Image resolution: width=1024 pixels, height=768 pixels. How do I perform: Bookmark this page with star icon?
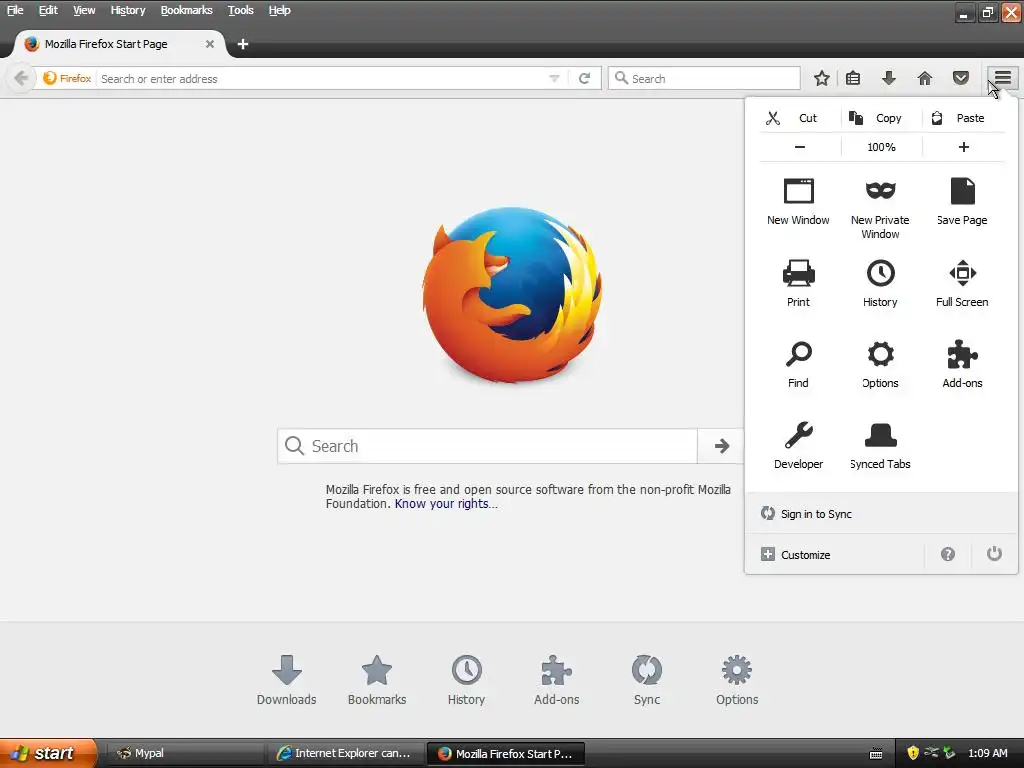pos(822,78)
